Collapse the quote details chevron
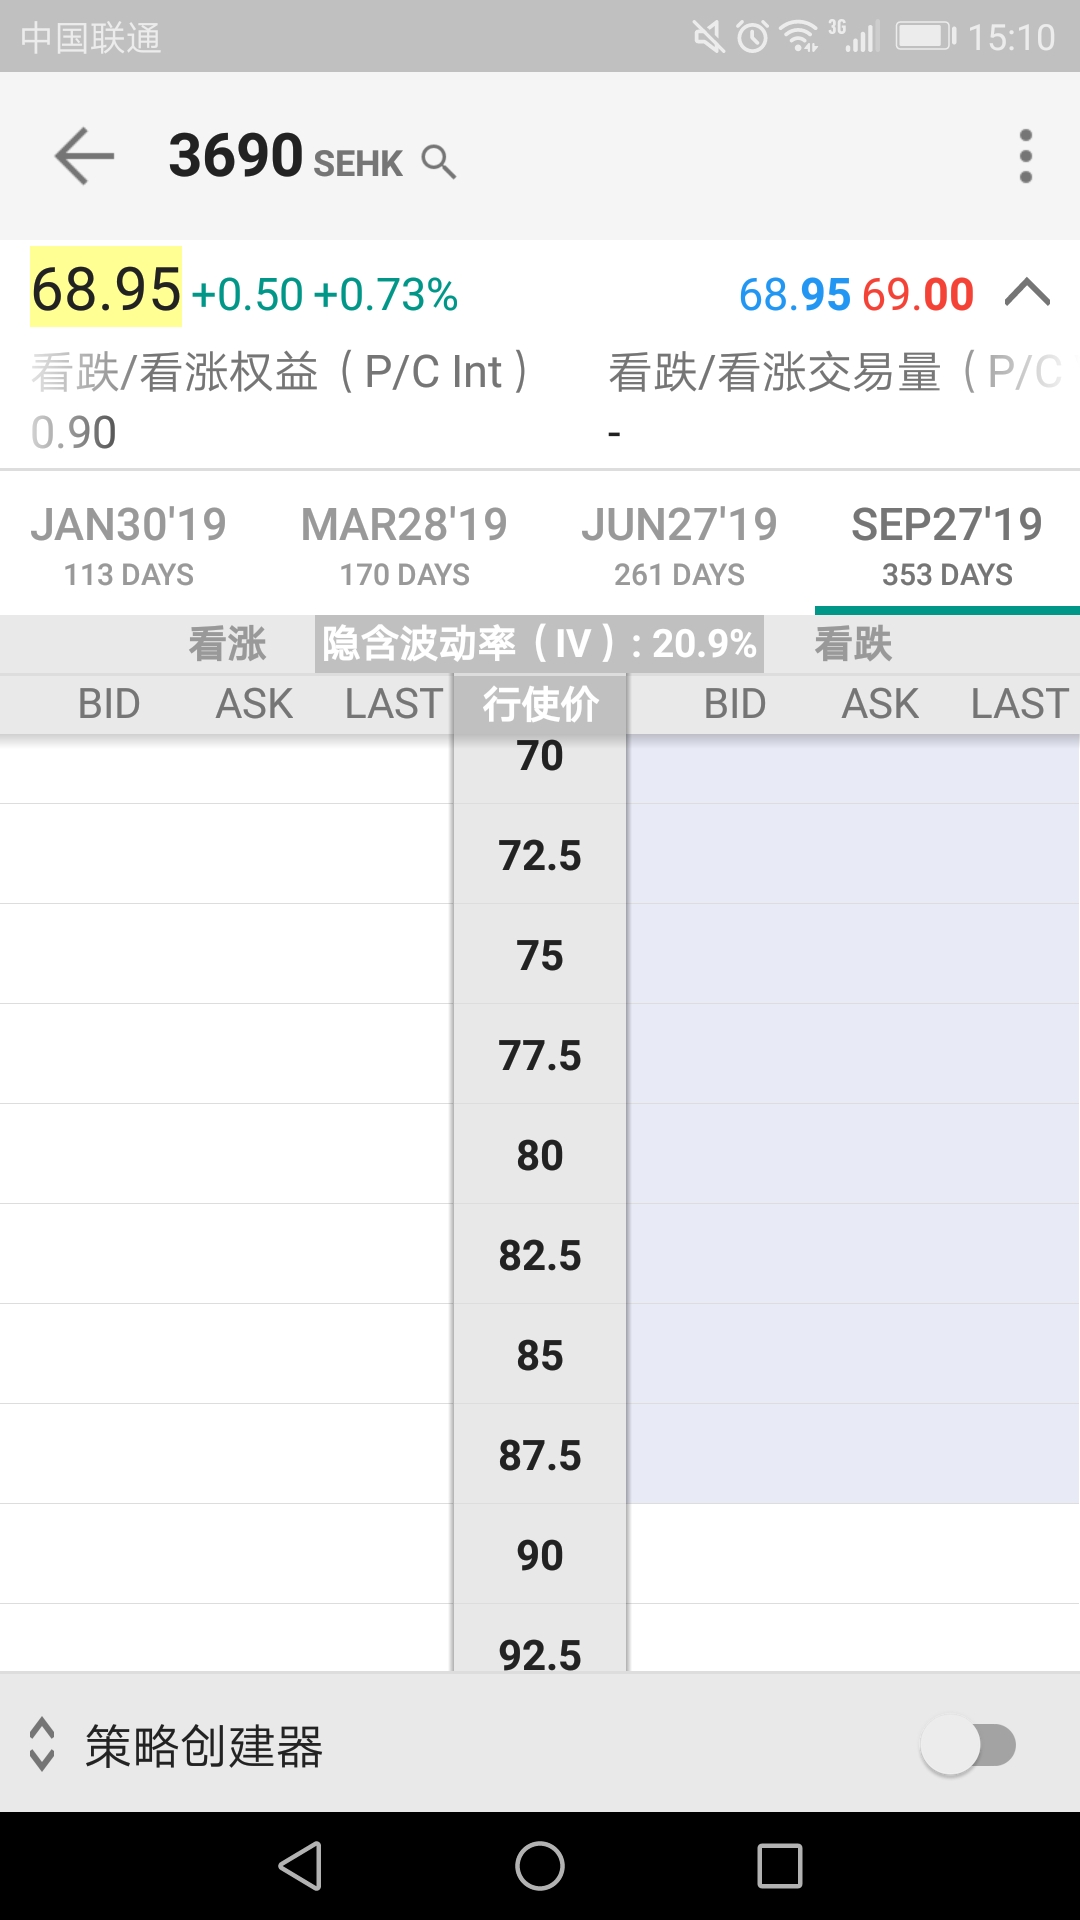The width and height of the screenshot is (1080, 1920). (x=1027, y=293)
